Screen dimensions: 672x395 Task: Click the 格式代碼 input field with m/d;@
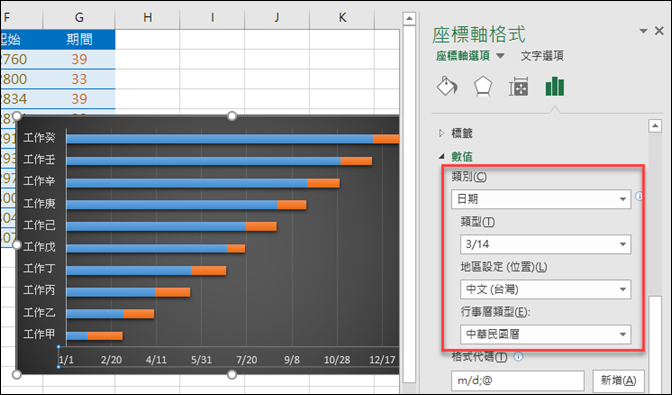pyautogui.click(x=518, y=380)
